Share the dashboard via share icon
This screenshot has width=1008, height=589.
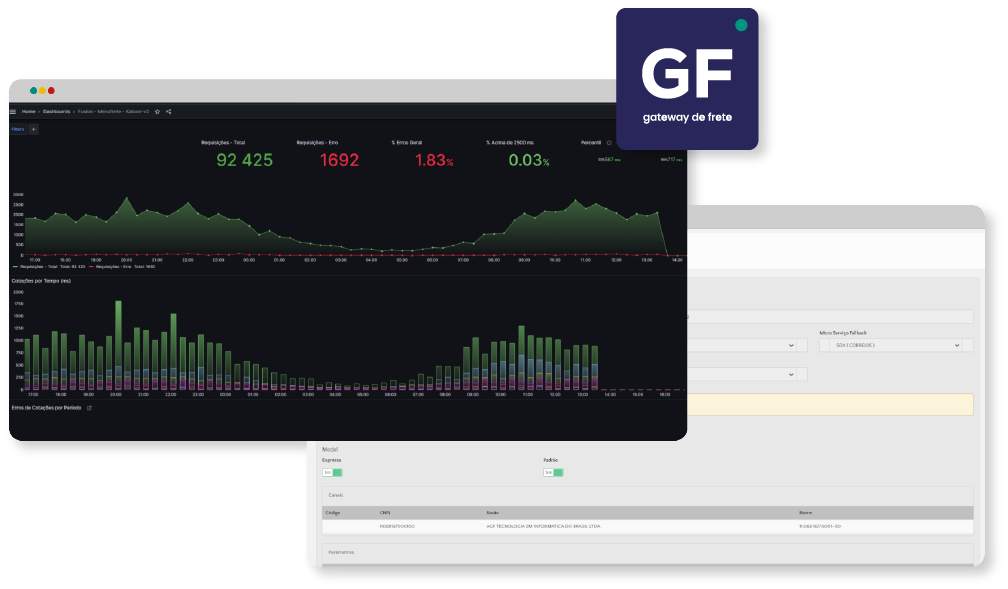point(168,112)
